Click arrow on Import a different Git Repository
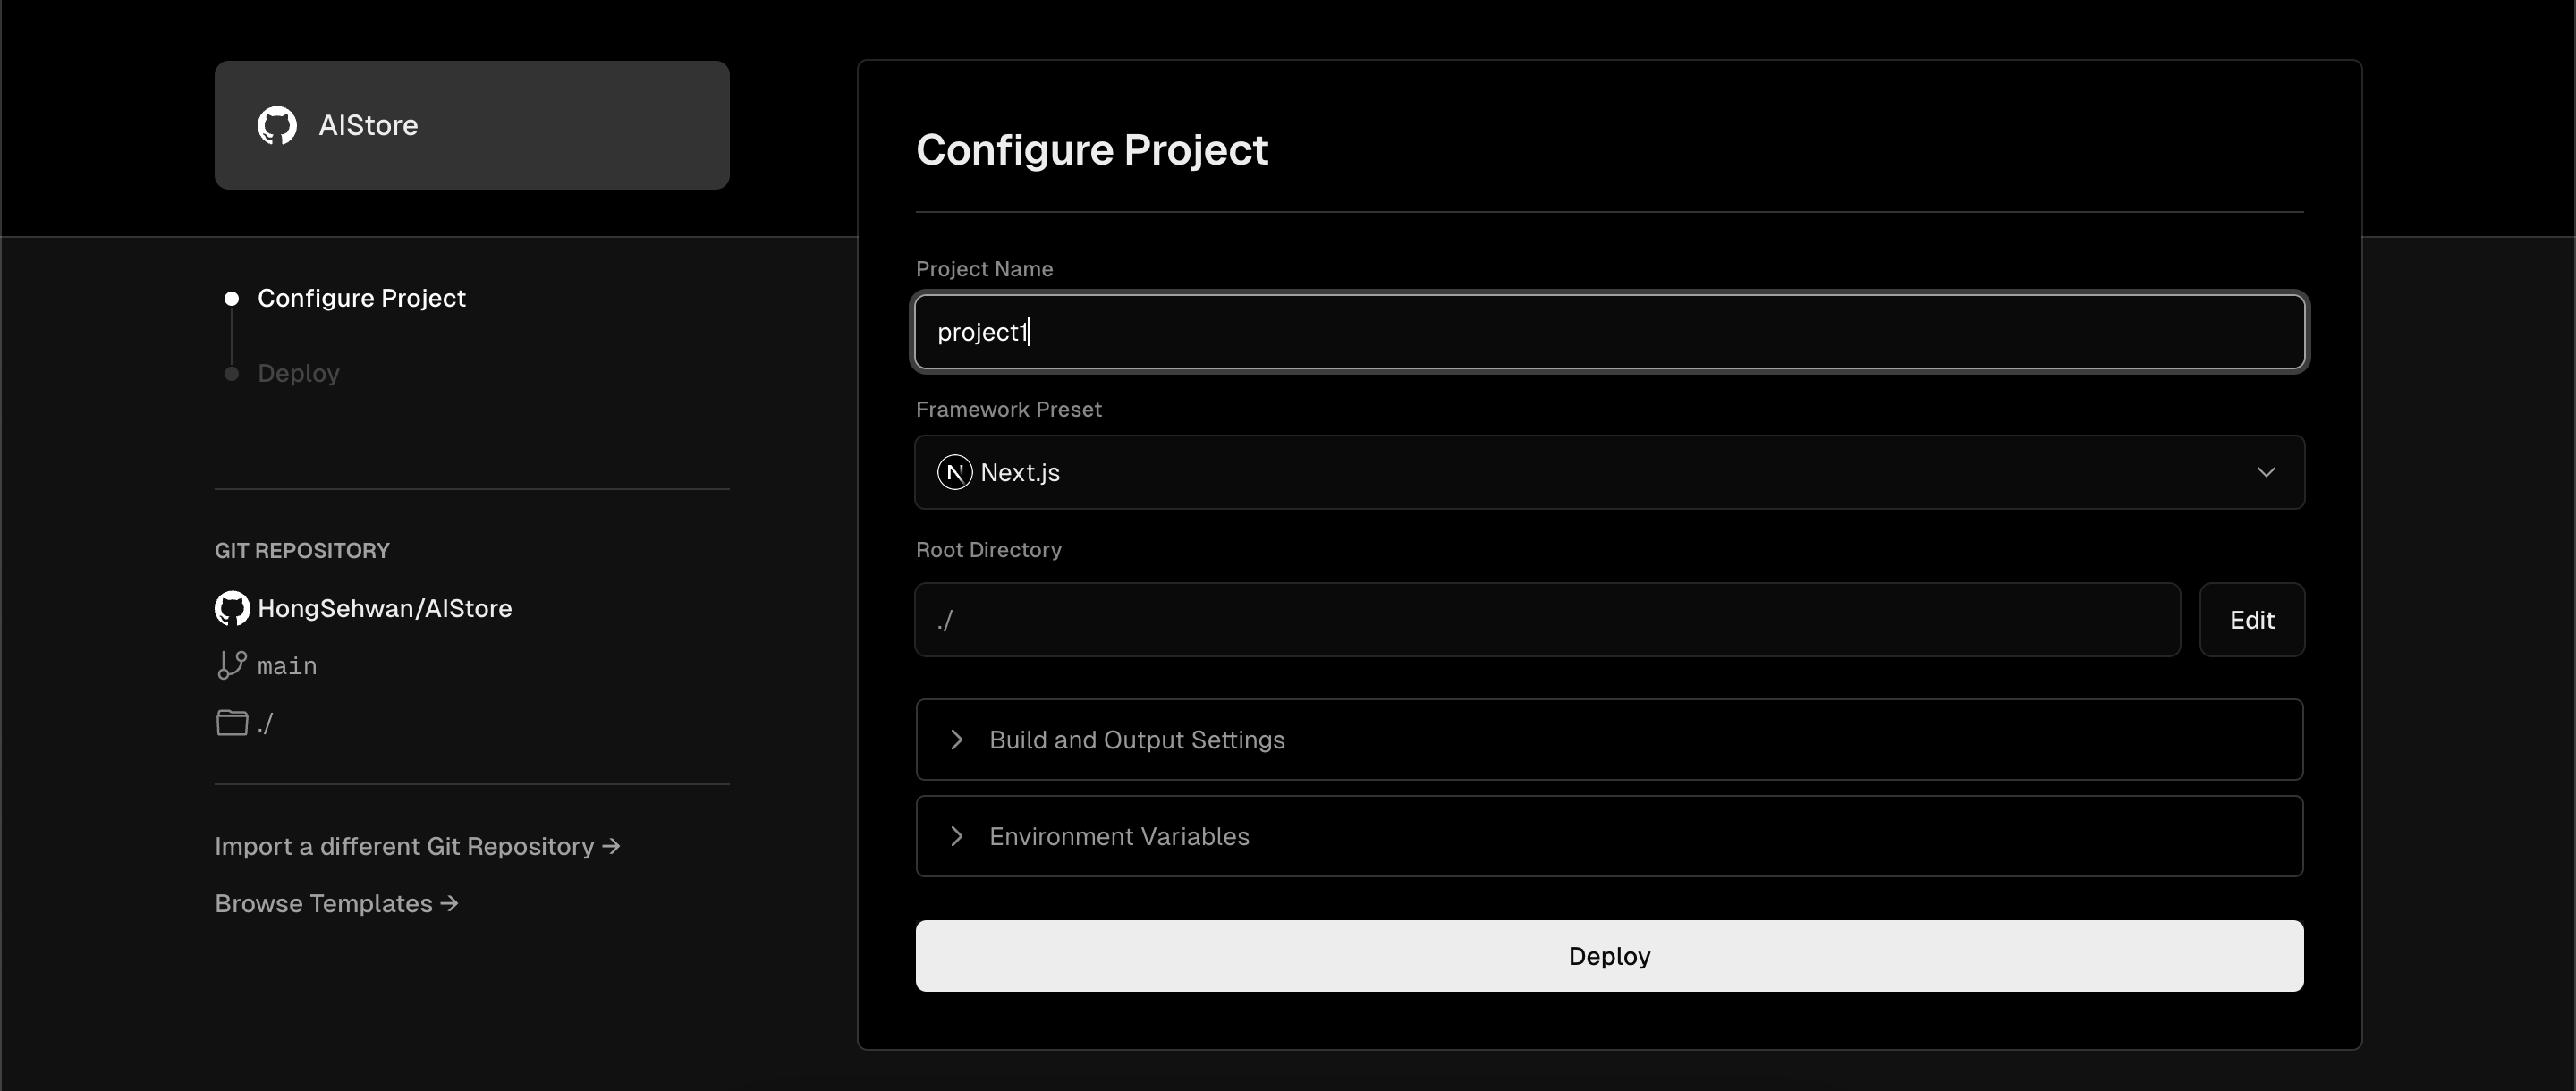This screenshot has height=1091, width=2576. coord(611,846)
